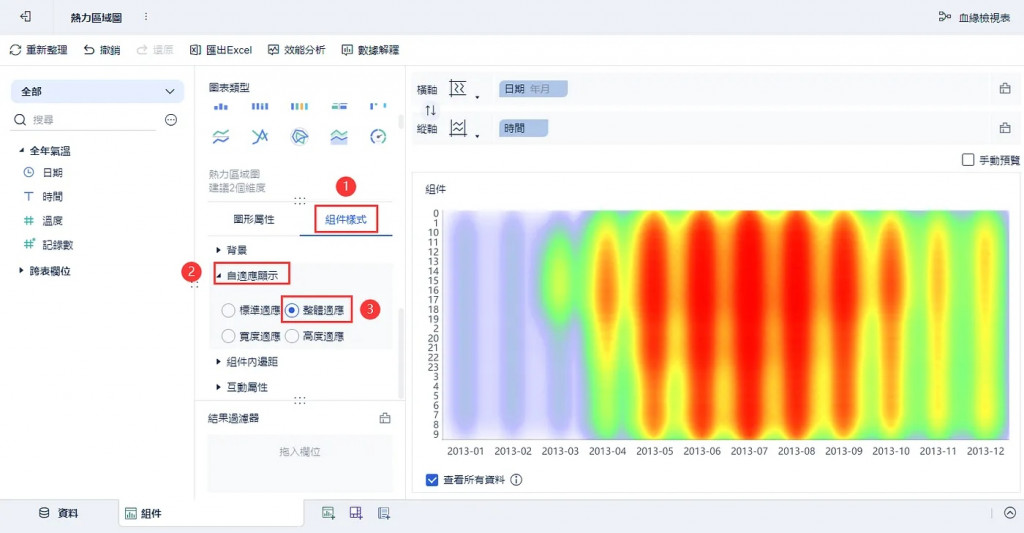Click the chart type list scrollbar
Viewport: 1024px width, 533px height.
pos(400,121)
